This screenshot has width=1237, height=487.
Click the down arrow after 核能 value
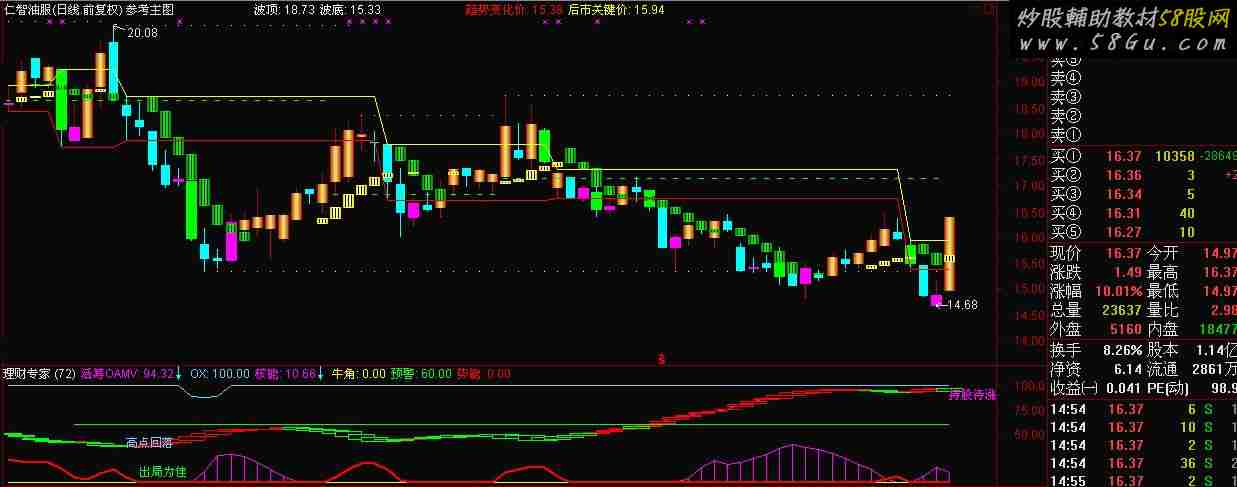tap(321, 374)
